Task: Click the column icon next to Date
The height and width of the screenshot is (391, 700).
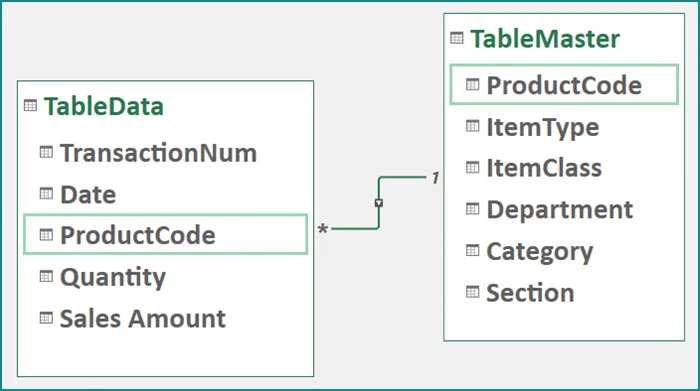Action: 46,194
